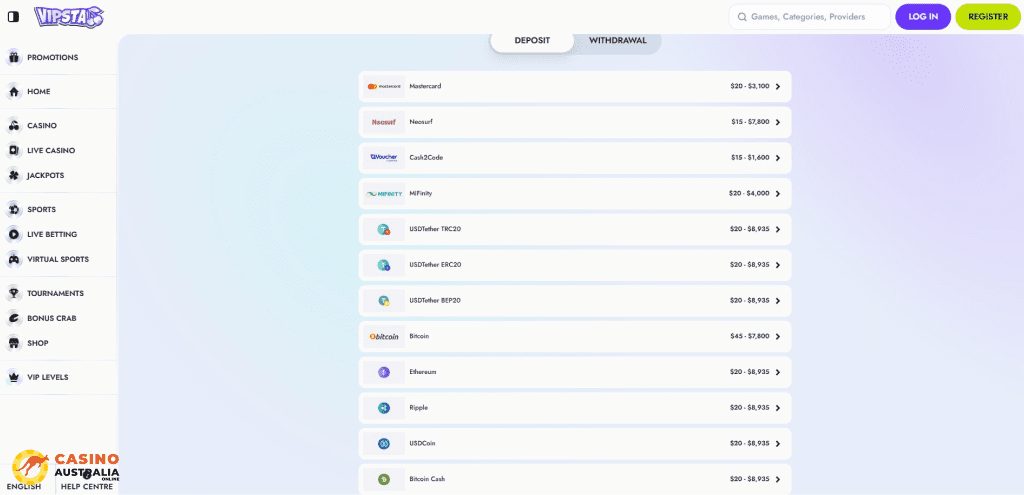Viewport: 1024px width, 495px height.
Task: Click the USDTether BEP20 coin icon
Action: pyautogui.click(x=383, y=300)
